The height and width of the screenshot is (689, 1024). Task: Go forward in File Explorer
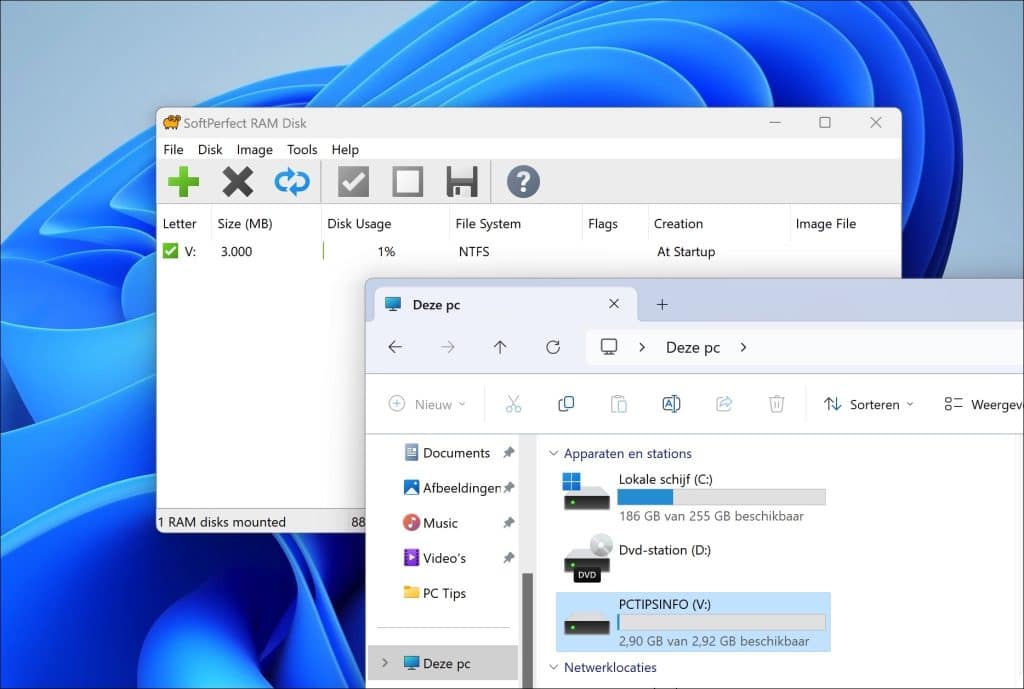point(447,347)
